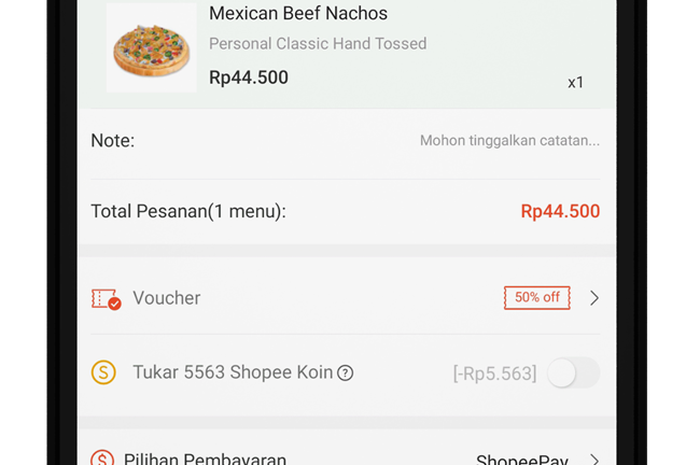This screenshot has width=700, height=465.
Task: Click the [-Rp5.563] discount amount
Action: (x=495, y=373)
